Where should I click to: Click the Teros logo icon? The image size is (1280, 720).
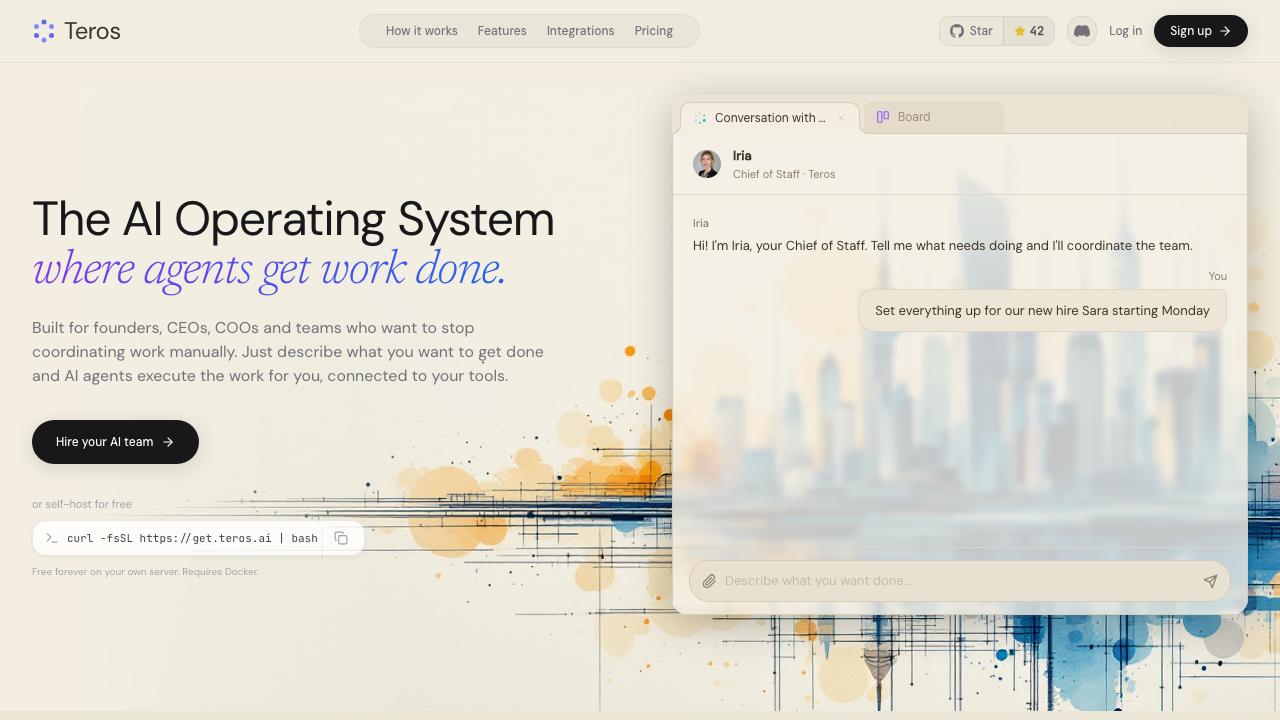[x=44, y=31]
